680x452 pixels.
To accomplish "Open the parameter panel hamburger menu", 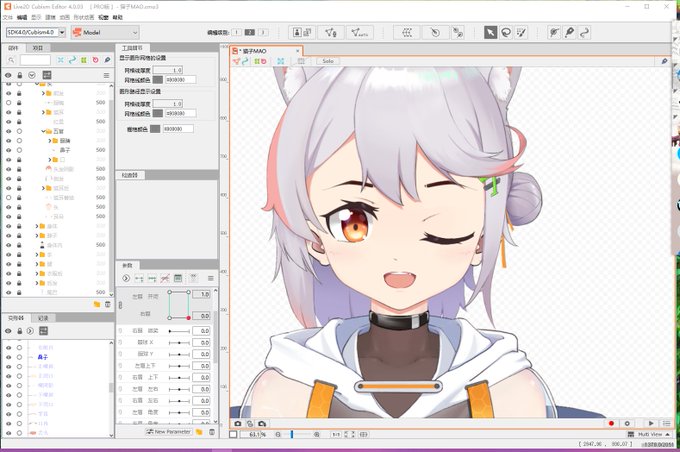I will tap(211, 278).
